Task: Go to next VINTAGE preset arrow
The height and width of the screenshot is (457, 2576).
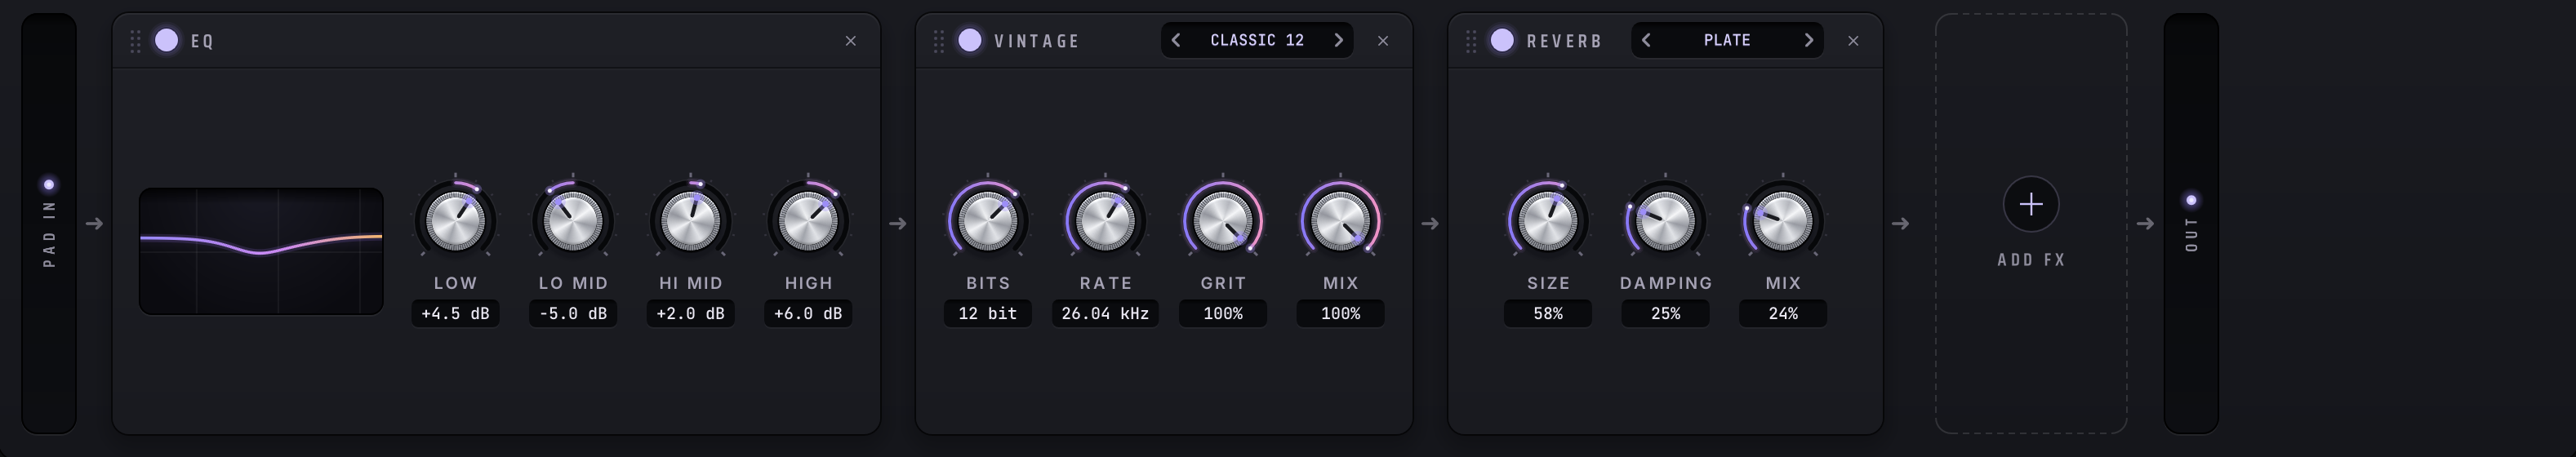Action: tap(1338, 40)
